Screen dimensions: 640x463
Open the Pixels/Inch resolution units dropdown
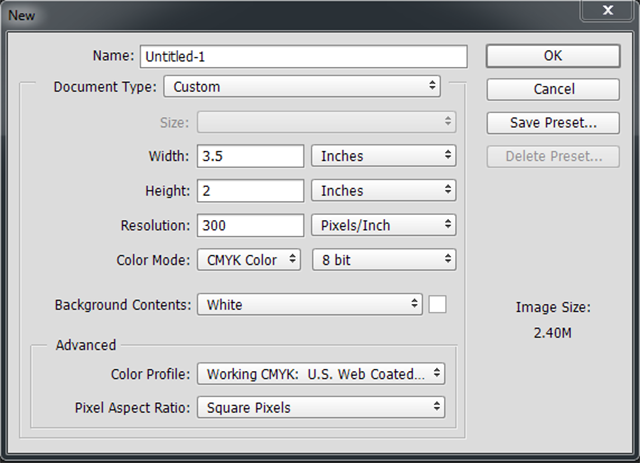(384, 226)
